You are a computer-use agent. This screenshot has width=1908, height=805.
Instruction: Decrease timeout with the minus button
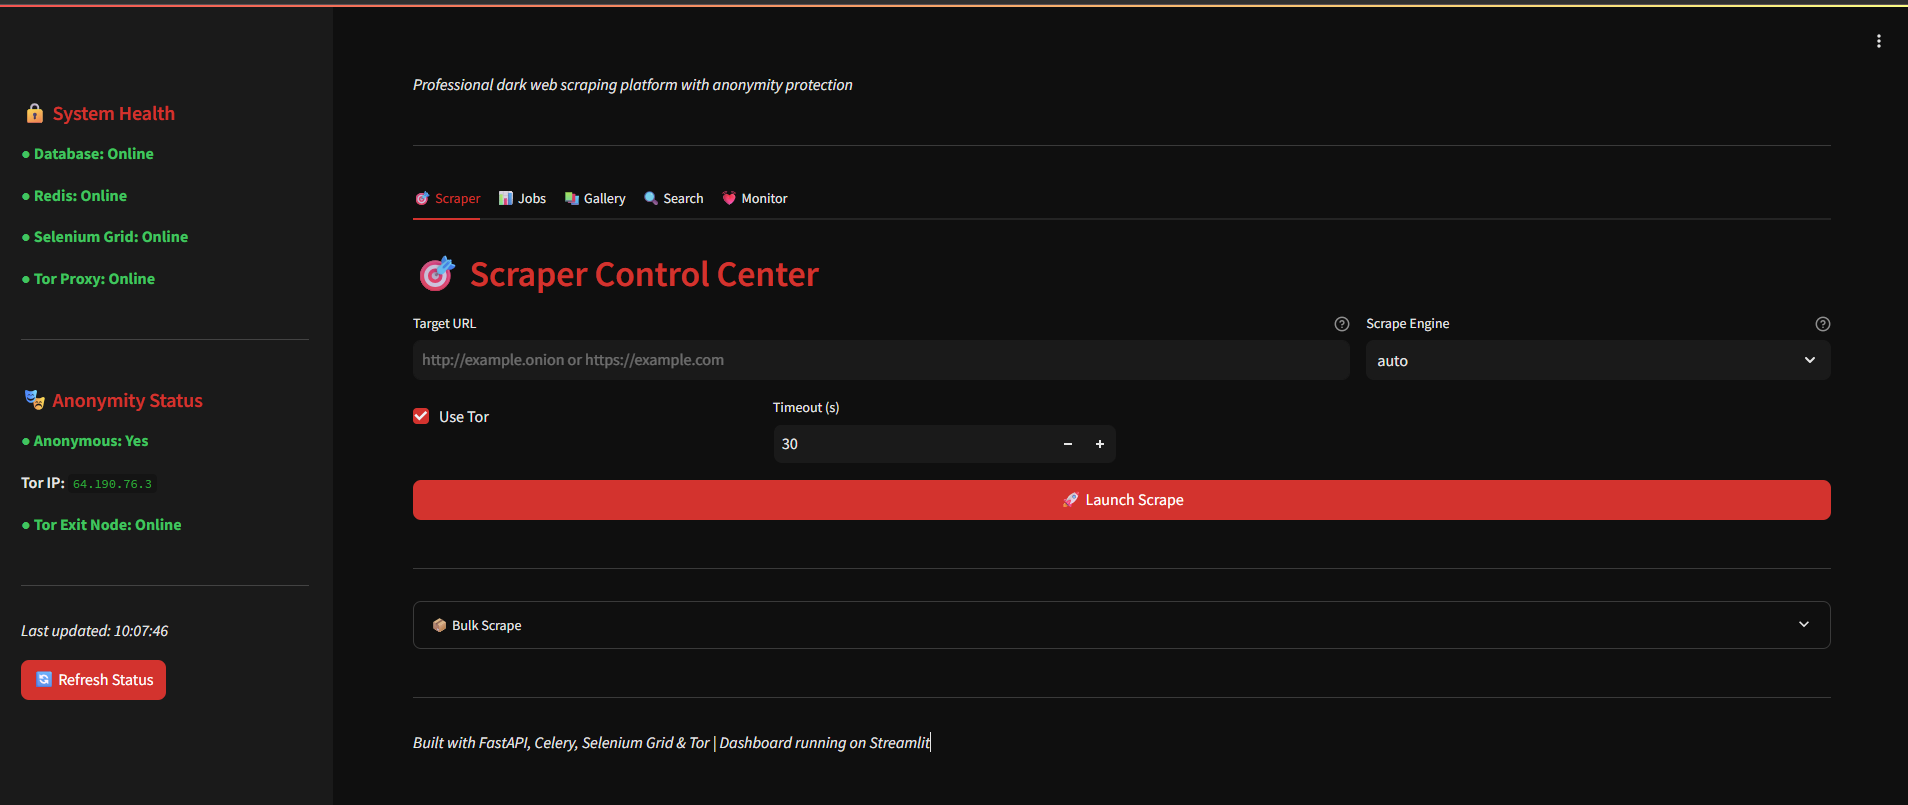click(1068, 444)
